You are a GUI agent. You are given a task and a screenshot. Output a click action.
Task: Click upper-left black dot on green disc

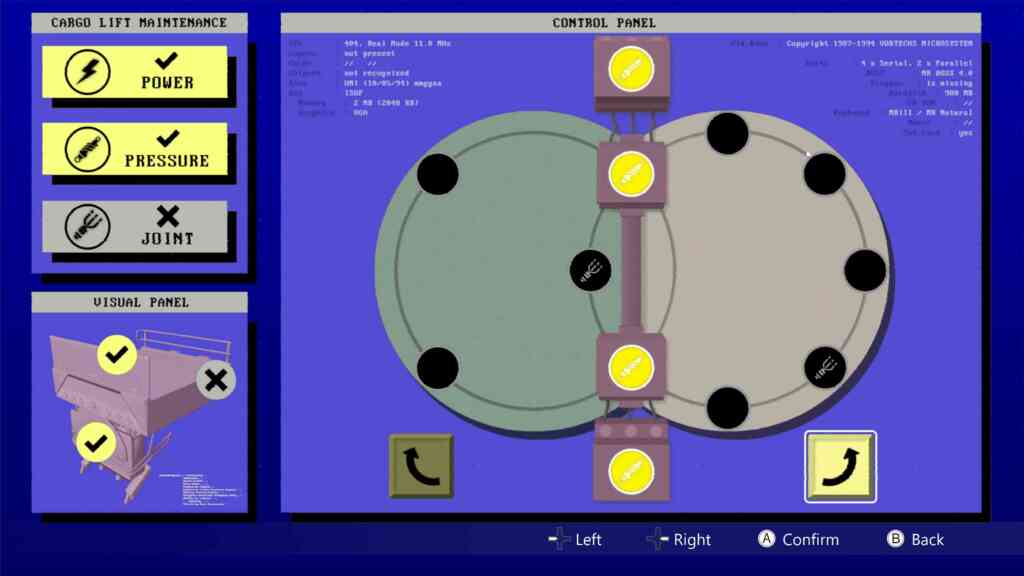(x=438, y=174)
